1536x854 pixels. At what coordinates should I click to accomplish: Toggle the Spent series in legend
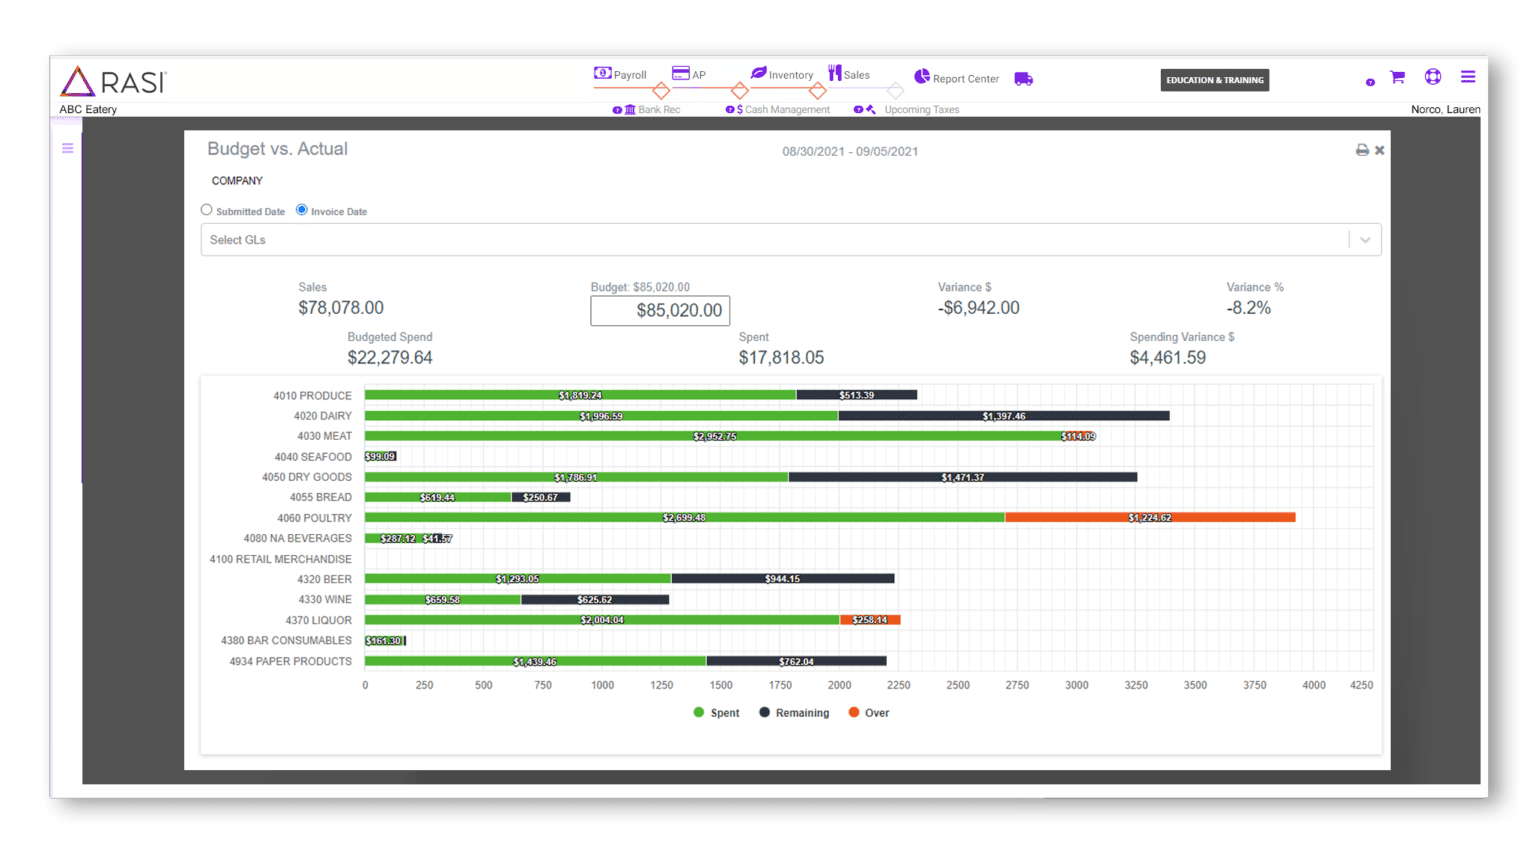[x=716, y=713]
